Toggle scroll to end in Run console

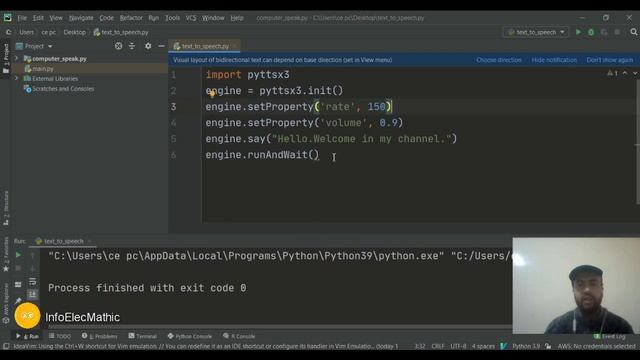click(32, 294)
